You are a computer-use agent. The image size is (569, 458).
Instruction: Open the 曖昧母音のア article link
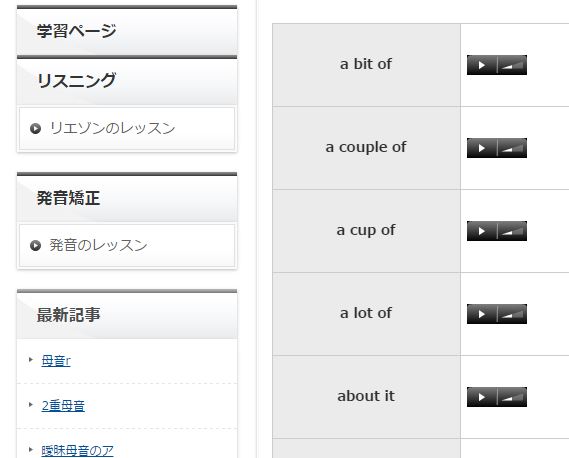(x=77, y=451)
